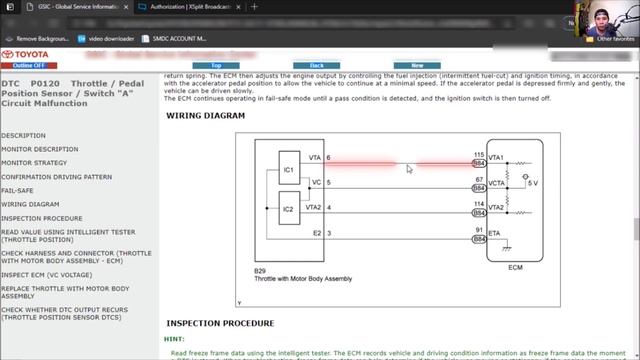Click the browser sidebar icon left of tabs
Image resolution: width=640 pixels, height=360 pixels.
coord(10,7)
